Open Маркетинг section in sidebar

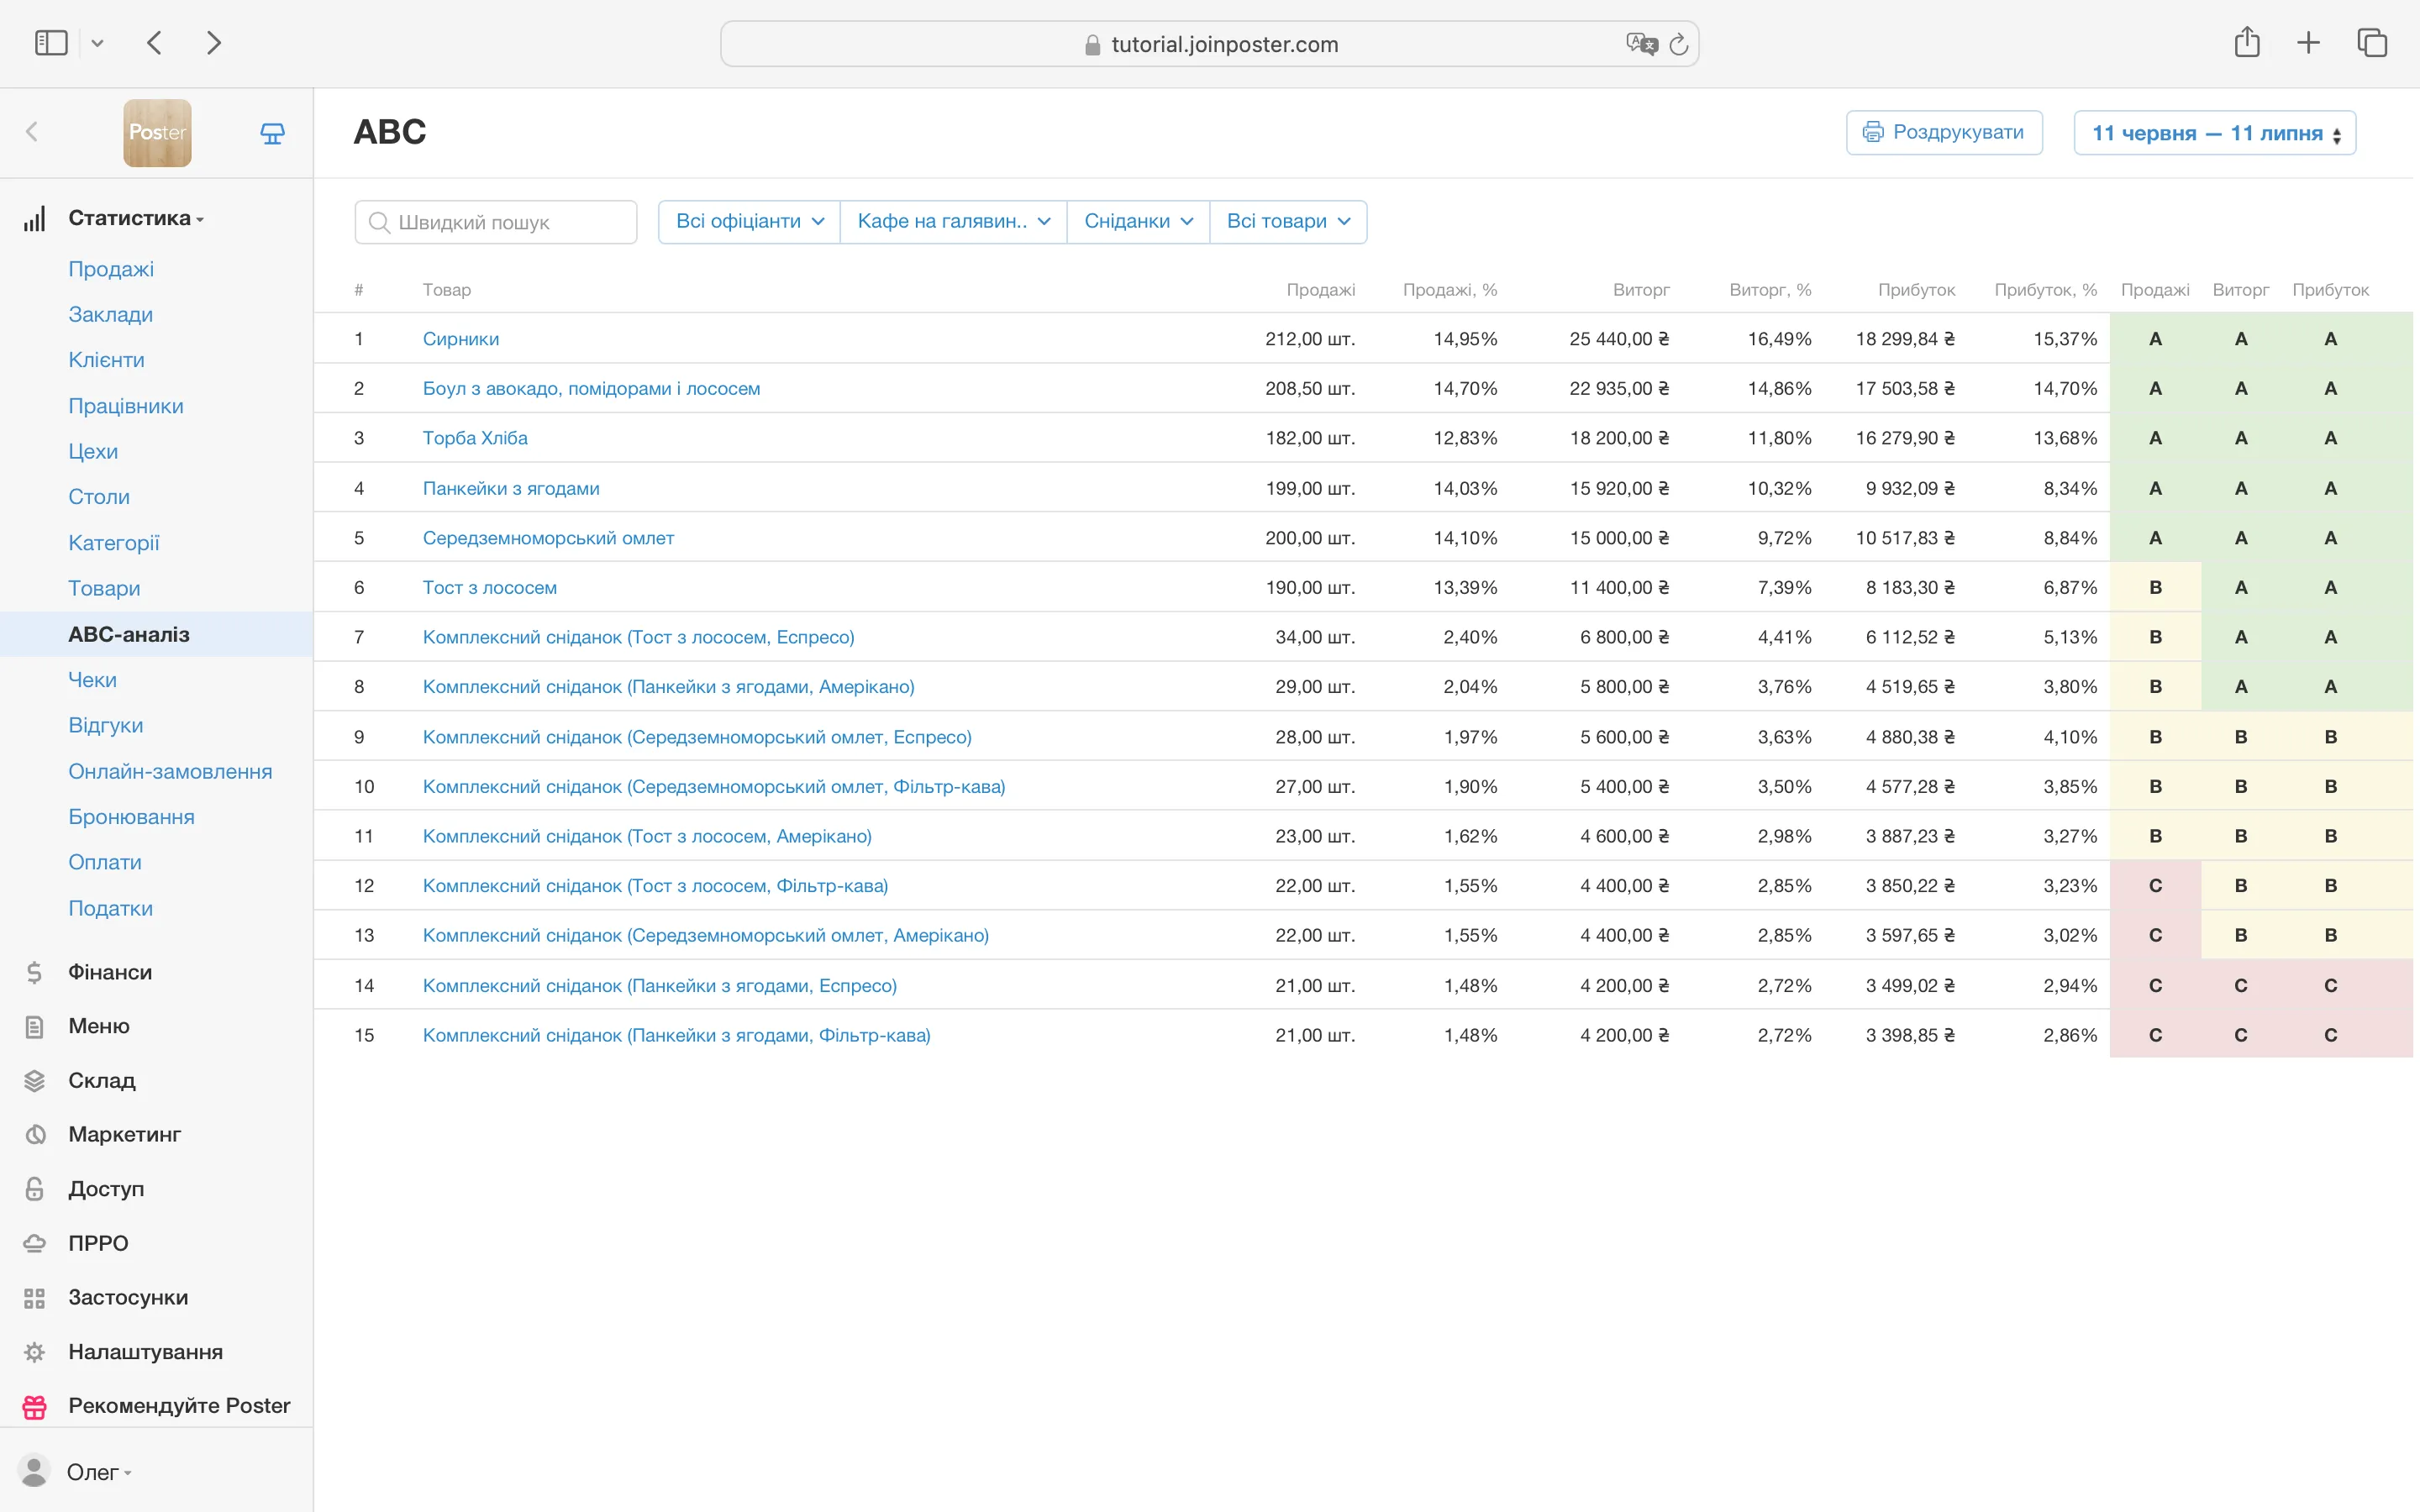point(124,1134)
